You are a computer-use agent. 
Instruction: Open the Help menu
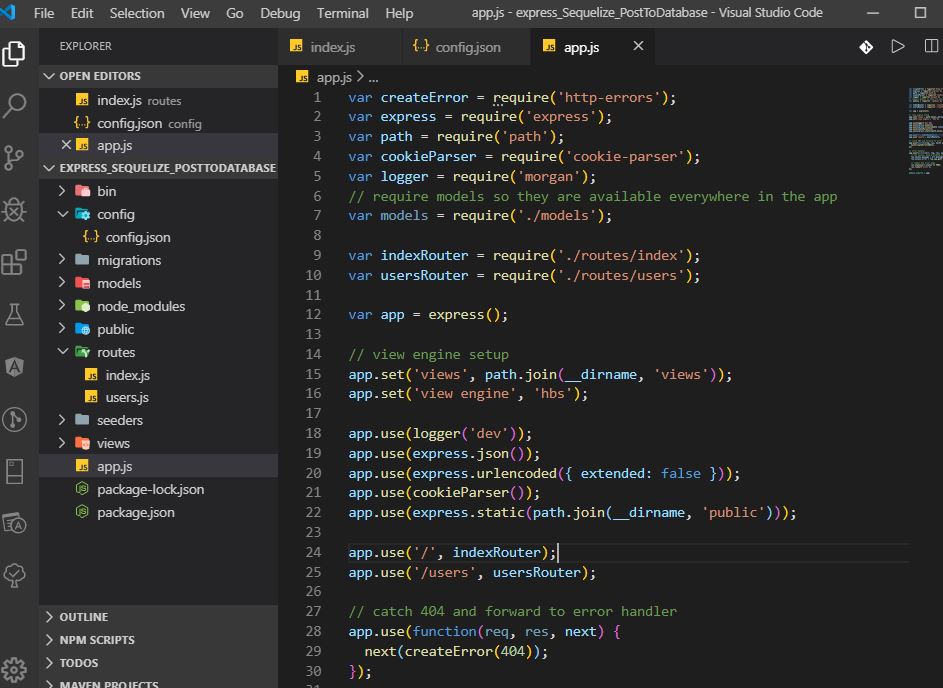tap(399, 13)
